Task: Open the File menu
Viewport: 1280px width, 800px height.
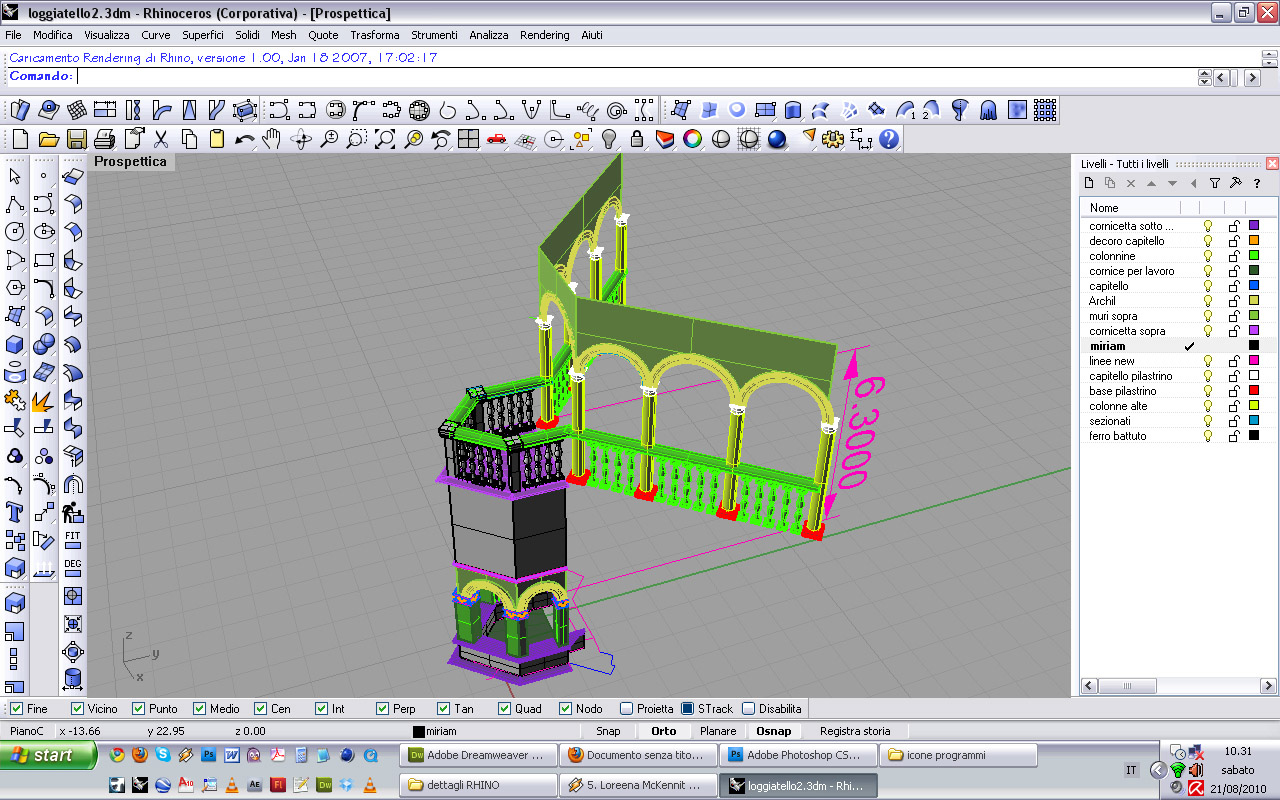Action: [x=13, y=35]
